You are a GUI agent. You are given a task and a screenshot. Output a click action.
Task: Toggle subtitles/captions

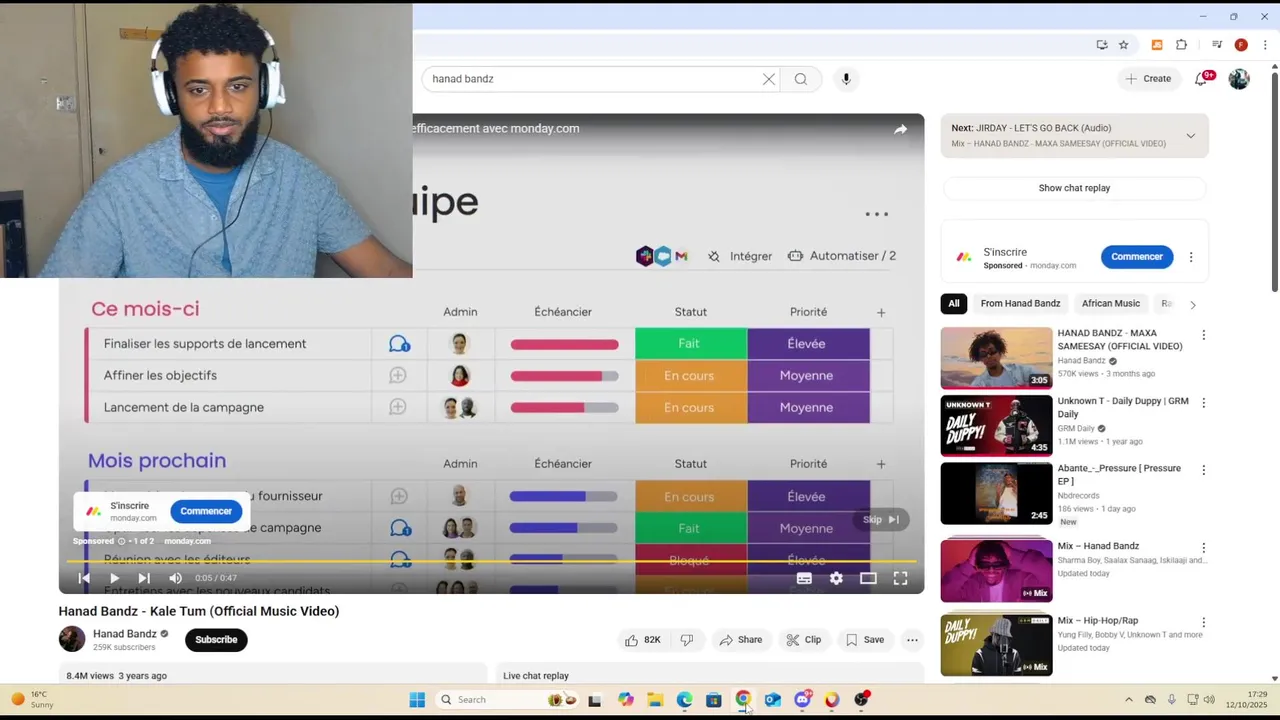804,578
